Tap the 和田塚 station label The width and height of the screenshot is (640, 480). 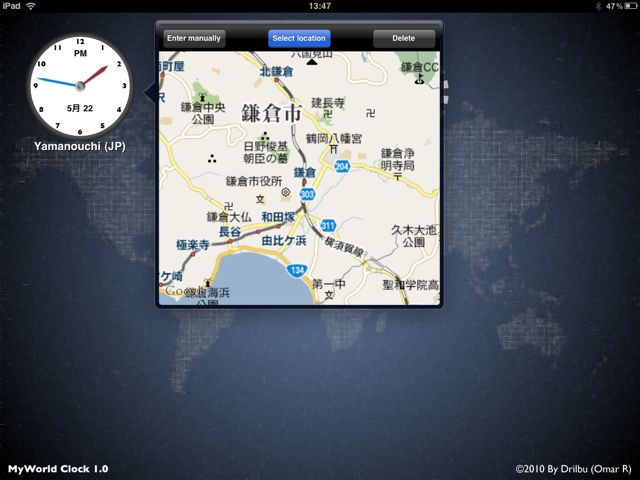(x=278, y=217)
